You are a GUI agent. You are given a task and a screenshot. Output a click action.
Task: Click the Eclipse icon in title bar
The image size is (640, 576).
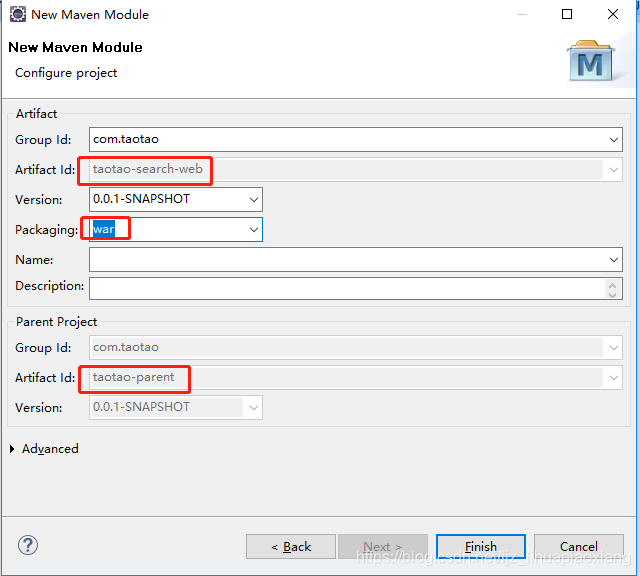[x=18, y=14]
